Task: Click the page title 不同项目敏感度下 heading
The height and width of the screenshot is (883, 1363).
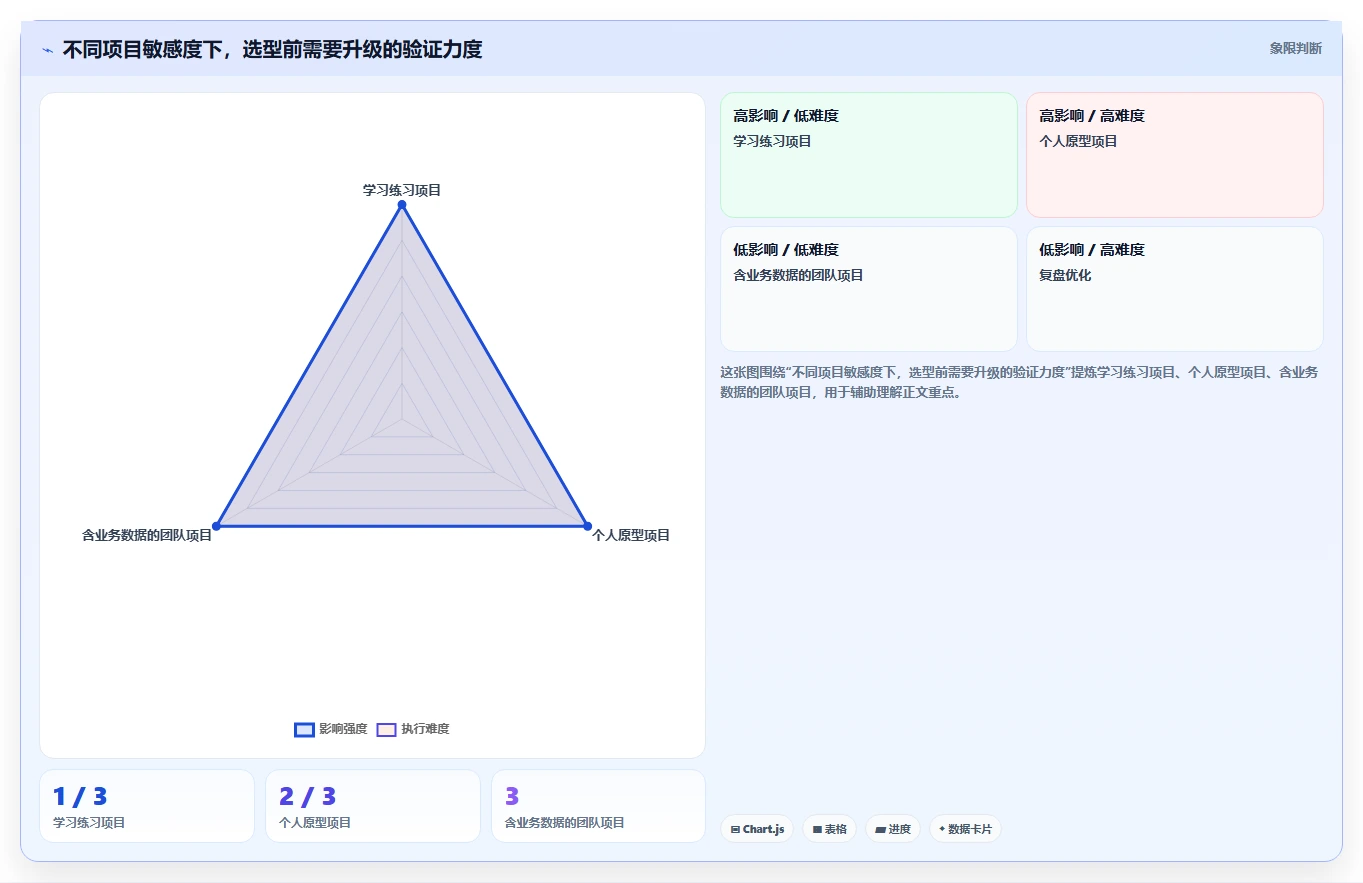Action: tap(272, 49)
